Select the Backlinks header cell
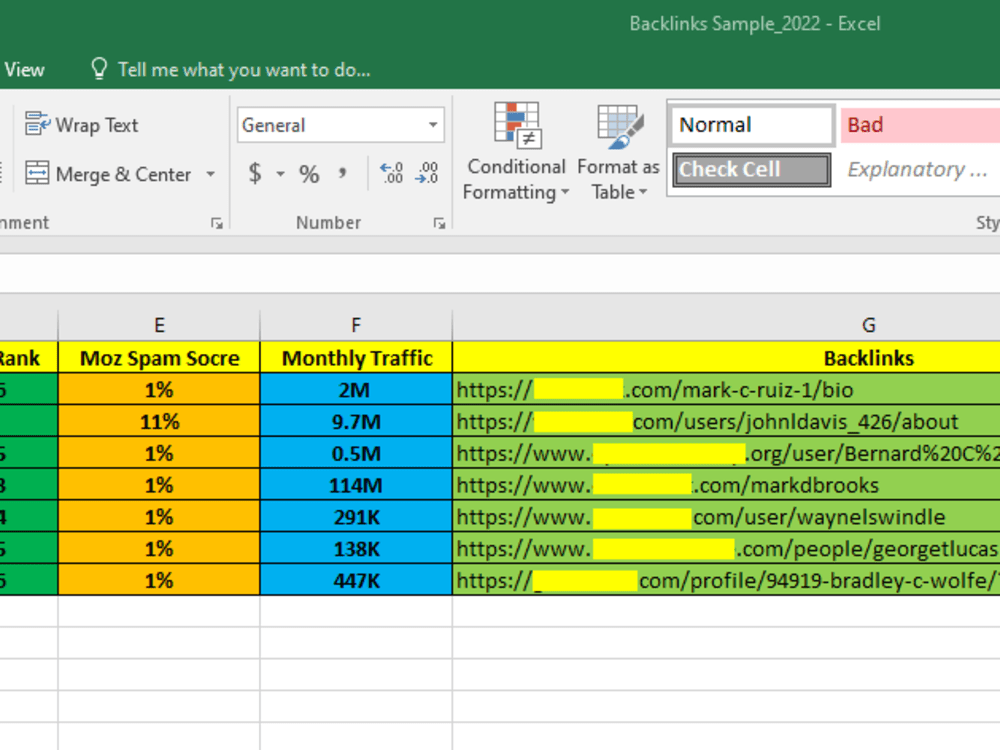Screen dimensions: 1000x750 [726, 358]
